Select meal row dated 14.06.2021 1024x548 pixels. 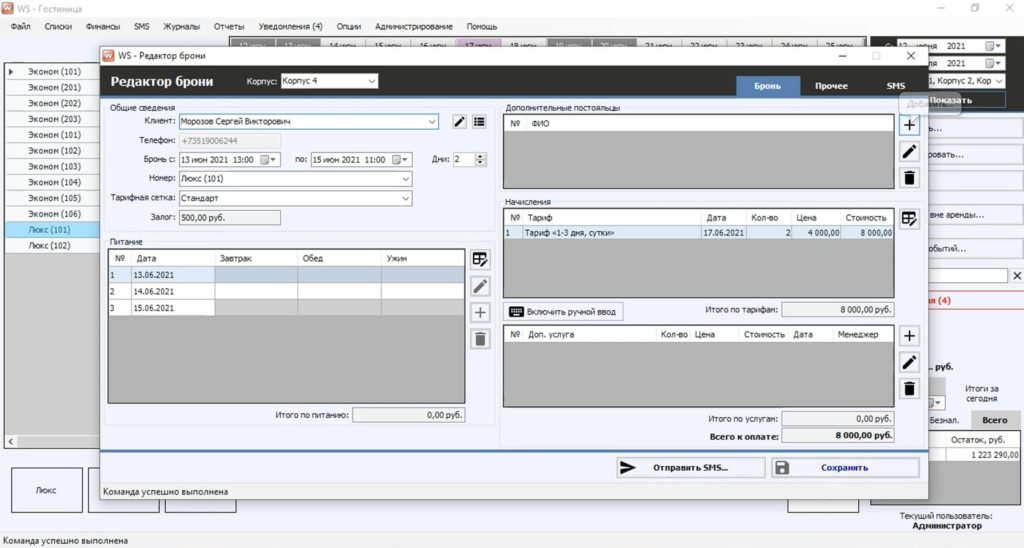(286, 291)
